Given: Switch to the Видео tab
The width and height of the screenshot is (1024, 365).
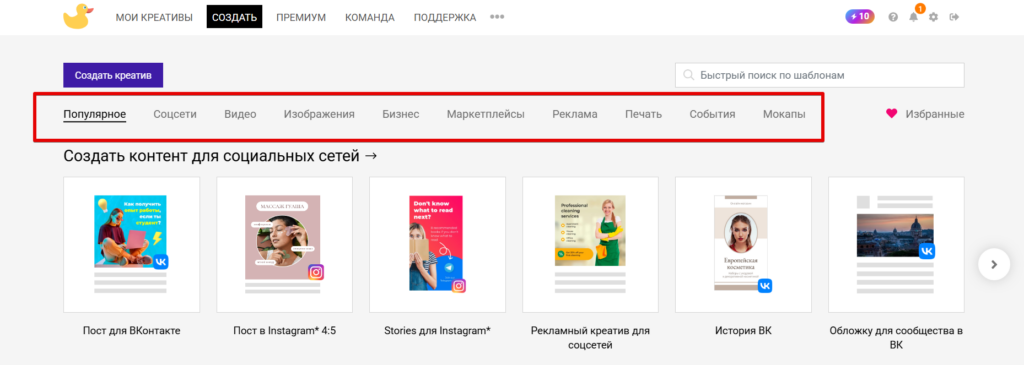Looking at the screenshot, I should [x=240, y=114].
